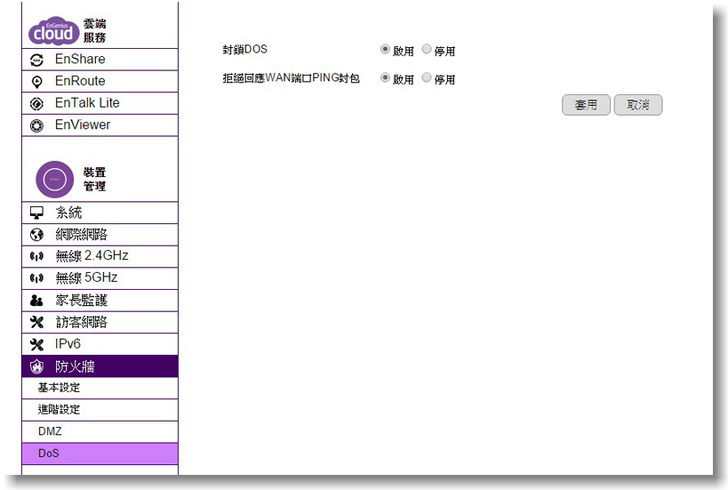Click the EnRoute location pin icon
728x490 pixels.
pyautogui.click(x=37, y=82)
